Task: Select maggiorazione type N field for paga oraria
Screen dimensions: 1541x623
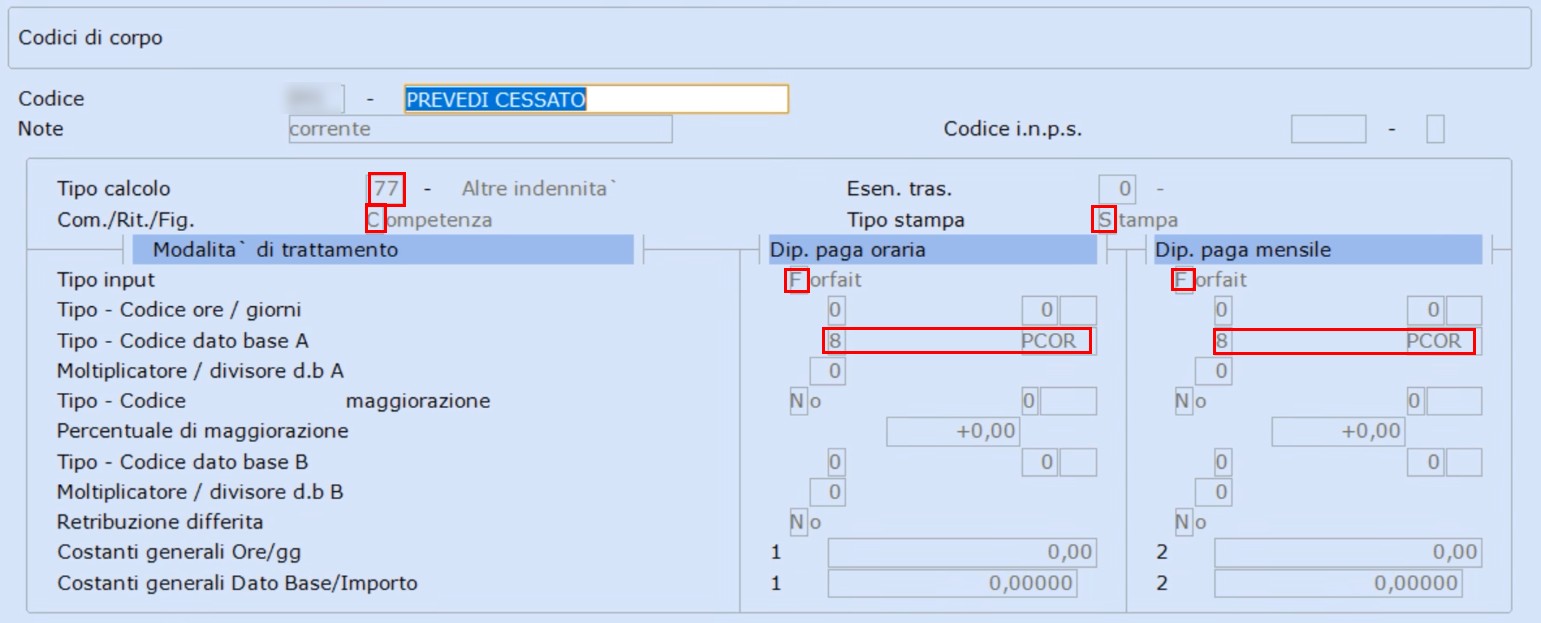Action: (797, 401)
